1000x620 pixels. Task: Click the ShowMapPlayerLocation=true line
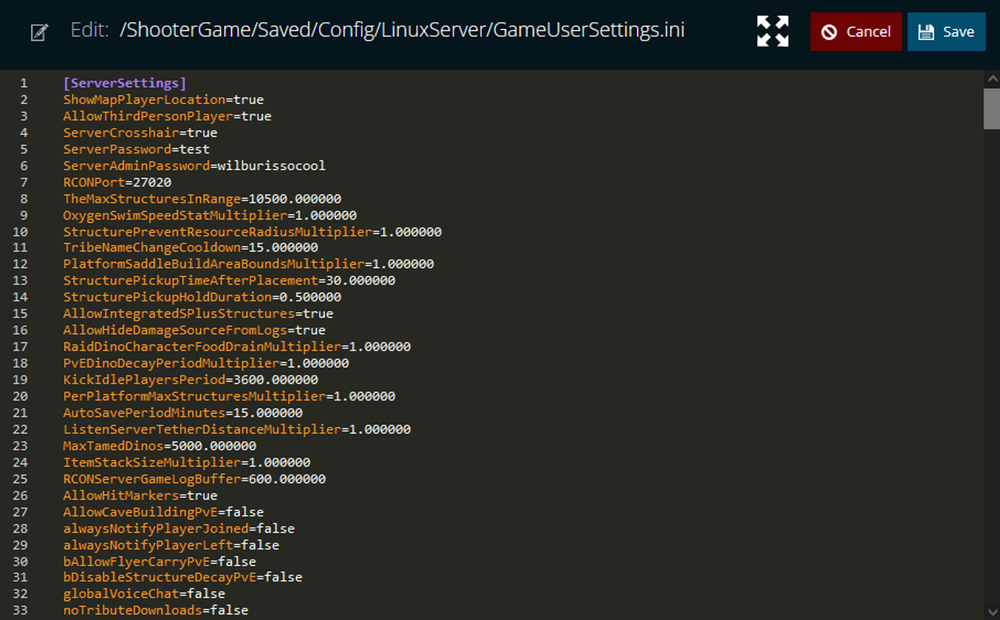pyautogui.click(x=163, y=100)
